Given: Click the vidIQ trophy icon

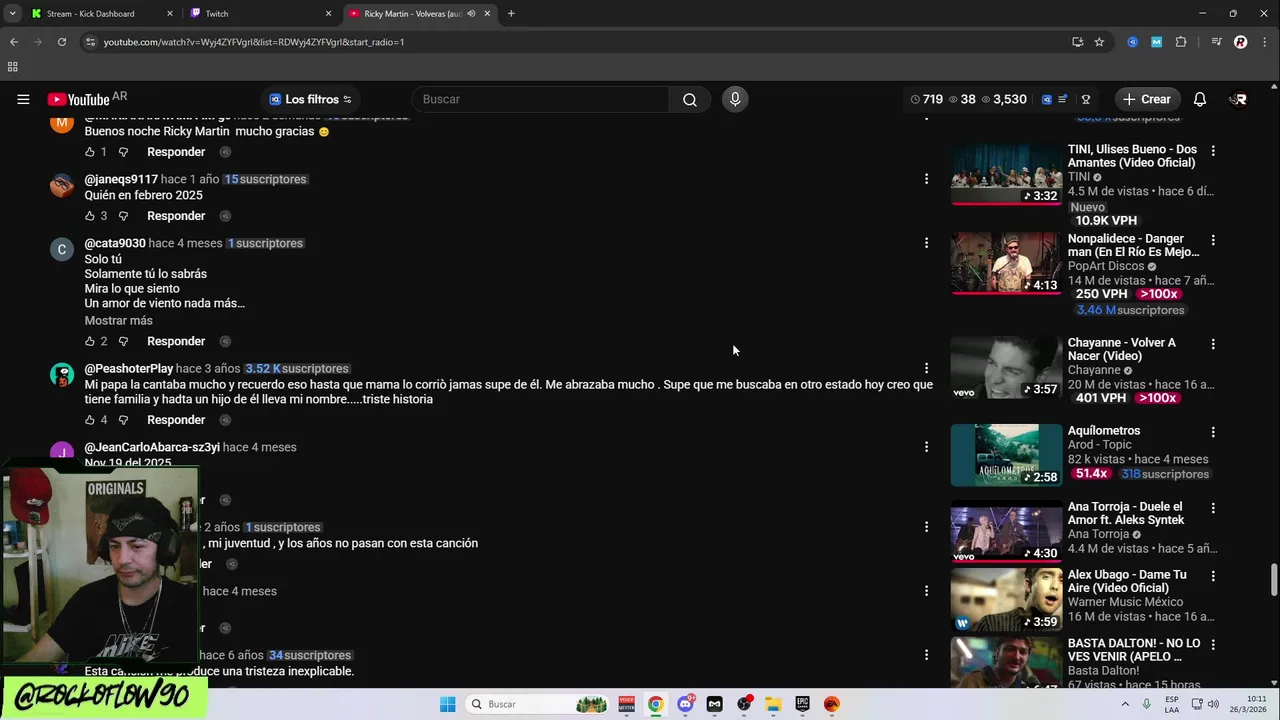Looking at the screenshot, I should tap(1086, 99).
